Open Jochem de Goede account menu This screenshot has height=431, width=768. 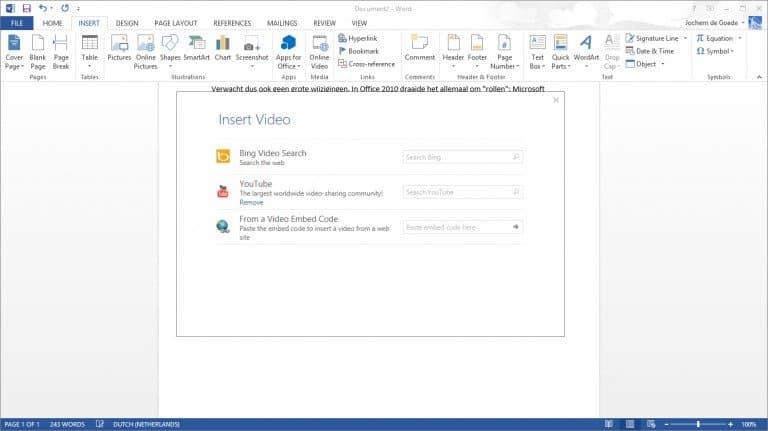coord(715,23)
